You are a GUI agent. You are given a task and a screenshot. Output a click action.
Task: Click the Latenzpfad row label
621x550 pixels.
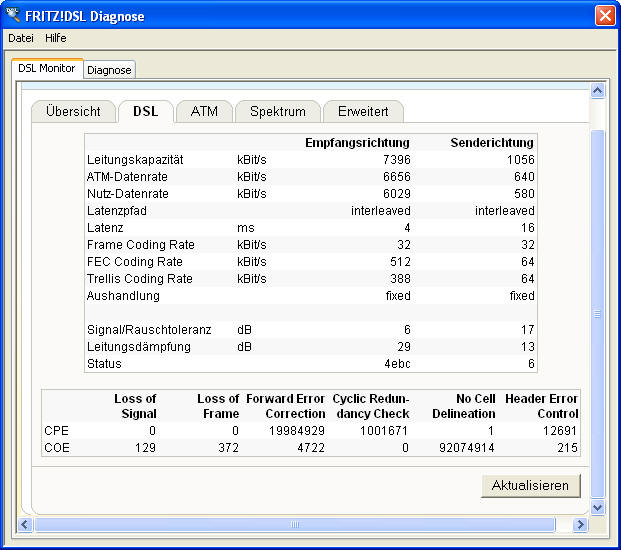click(x=116, y=211)
